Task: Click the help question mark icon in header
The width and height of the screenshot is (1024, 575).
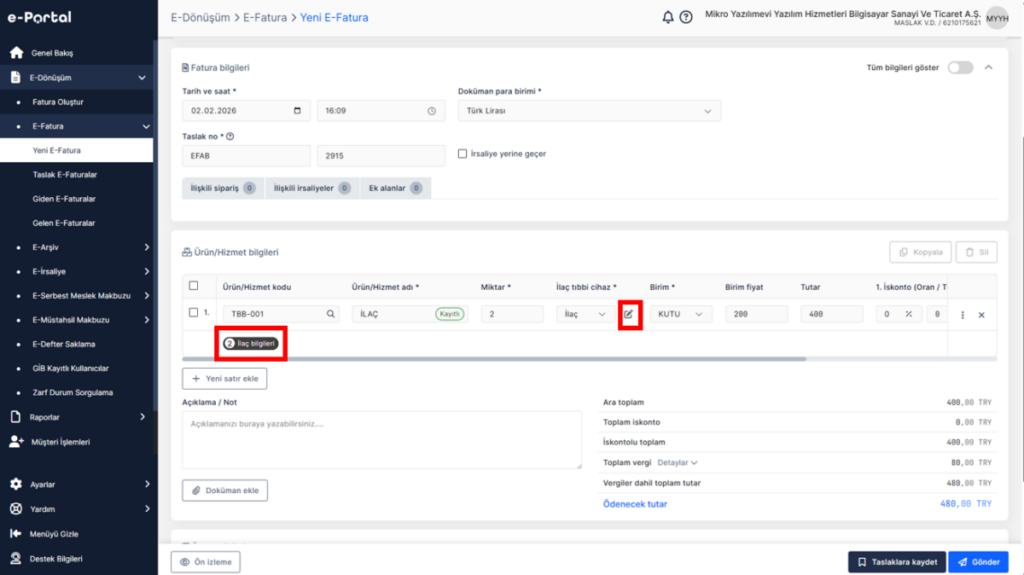Action: (x=686, y=18)
